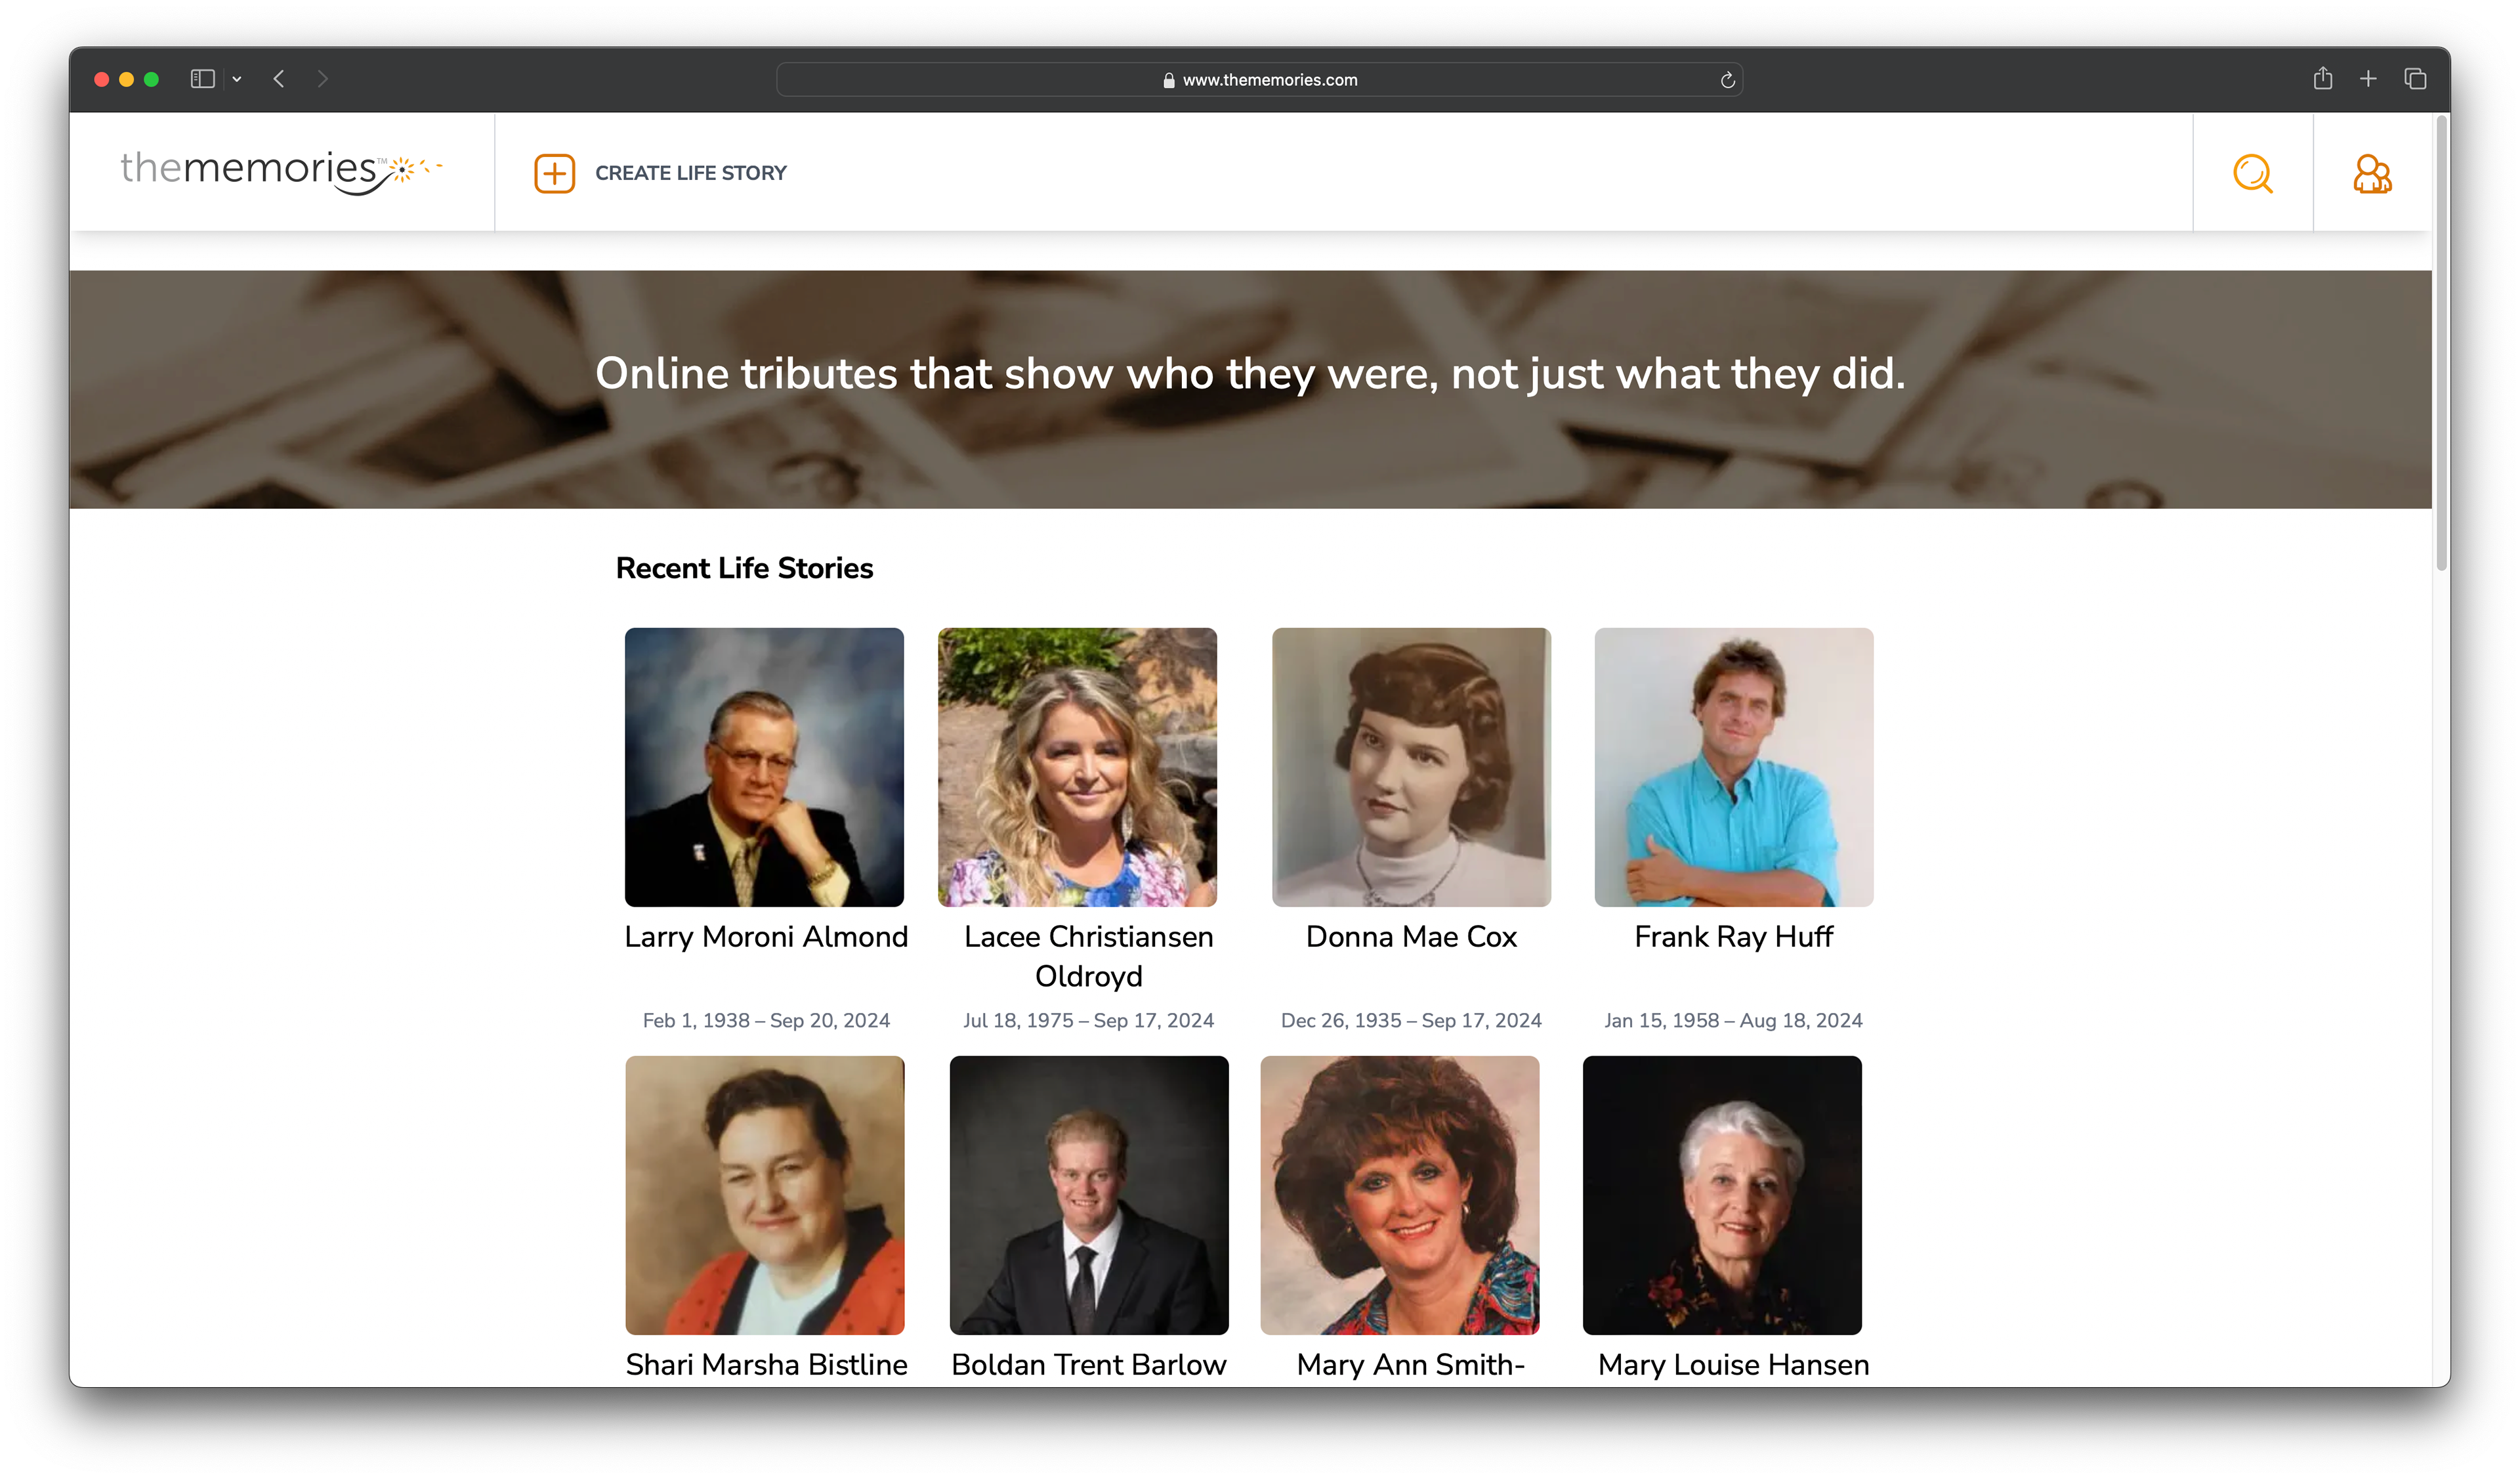Image resolution: width=2520 pixels, height=1479 pixels.
Task: Open Lacee Christiansen Oldroyd's photo
Action: (x=1077, y=767)
